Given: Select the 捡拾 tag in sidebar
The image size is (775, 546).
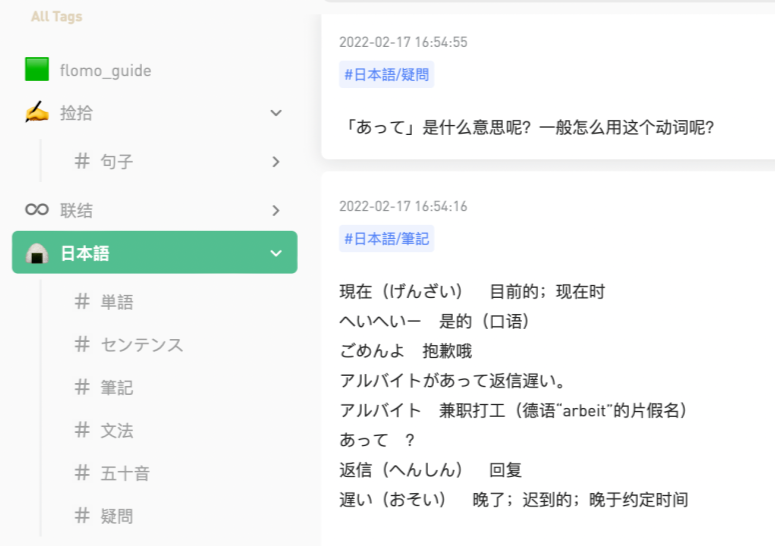Looking at the screenshot, I should 76,113.
